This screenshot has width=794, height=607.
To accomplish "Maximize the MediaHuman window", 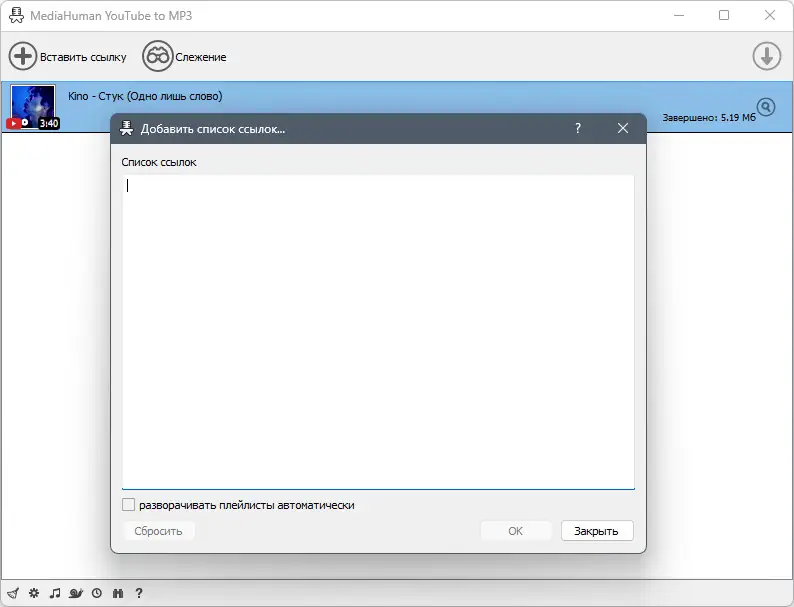I will (724, 15).
